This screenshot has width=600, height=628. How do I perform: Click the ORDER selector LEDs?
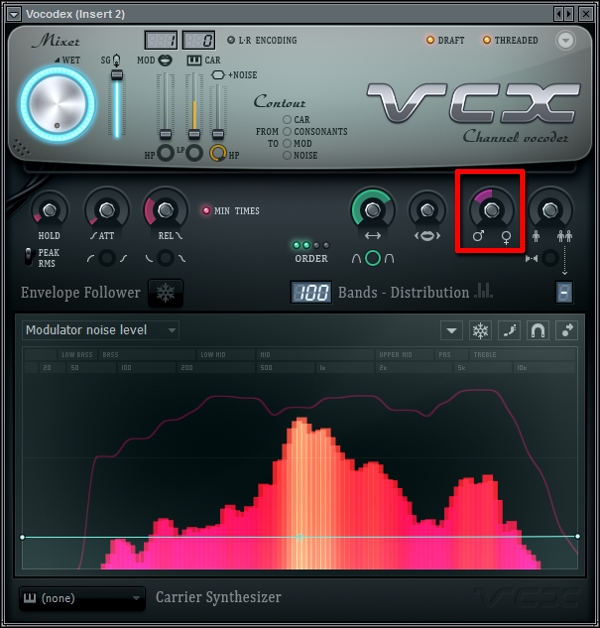coord(311,245)
